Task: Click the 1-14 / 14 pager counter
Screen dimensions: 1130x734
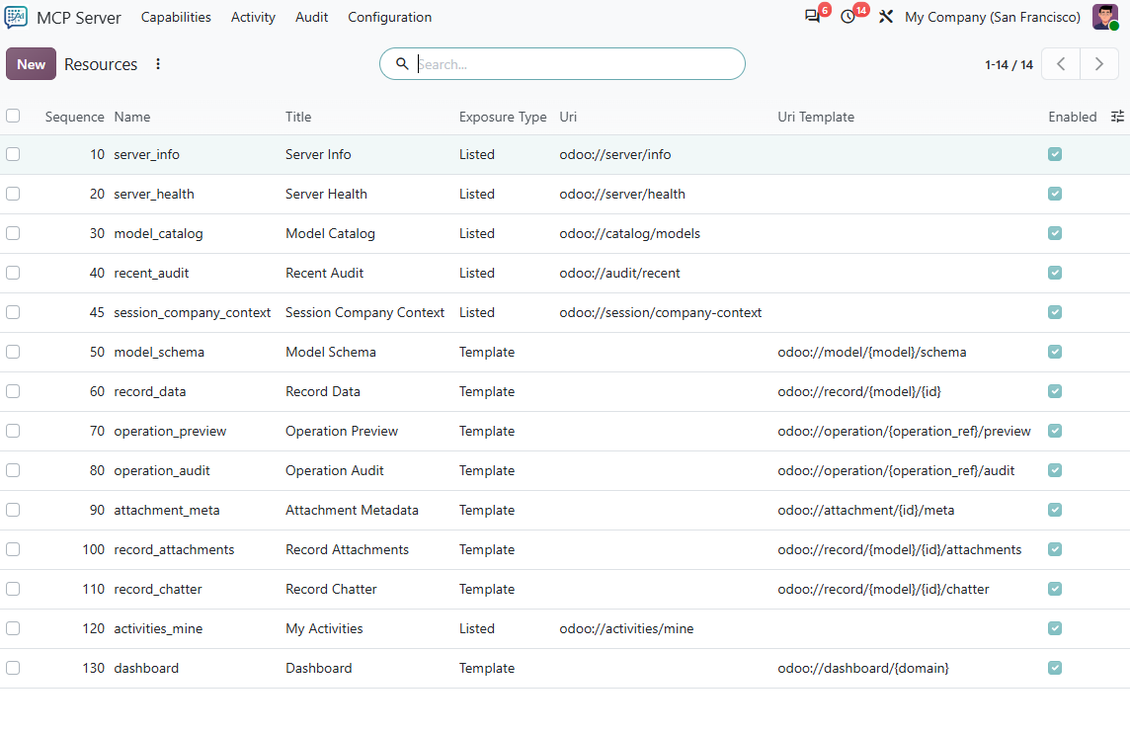Action: coord(1008,65)
